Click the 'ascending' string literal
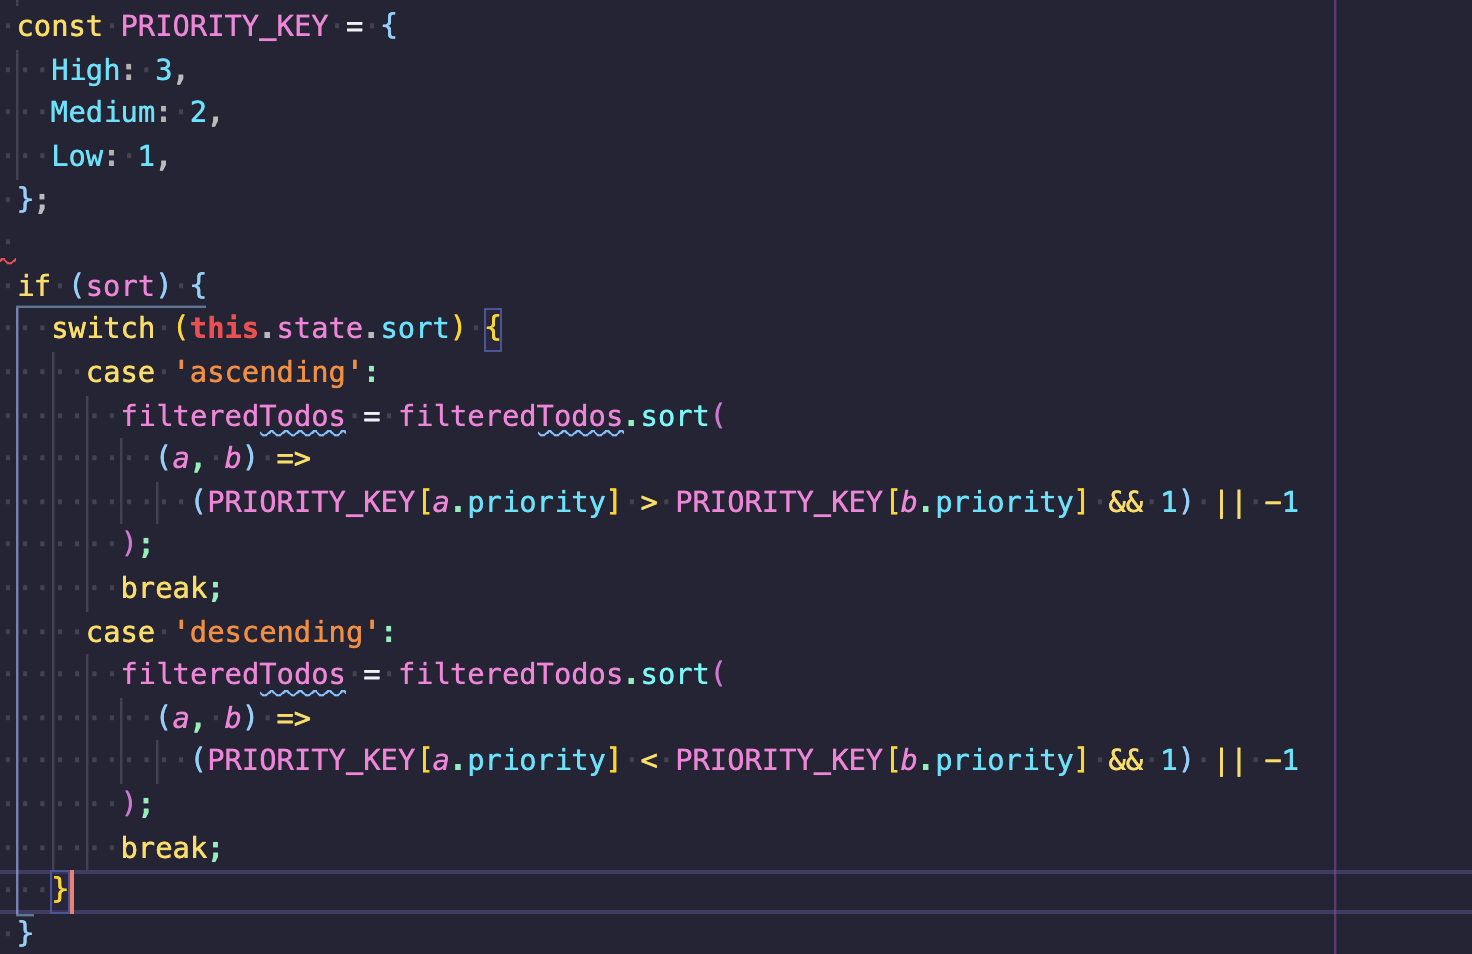The image size is (1472, 954). tap(267, 372)
